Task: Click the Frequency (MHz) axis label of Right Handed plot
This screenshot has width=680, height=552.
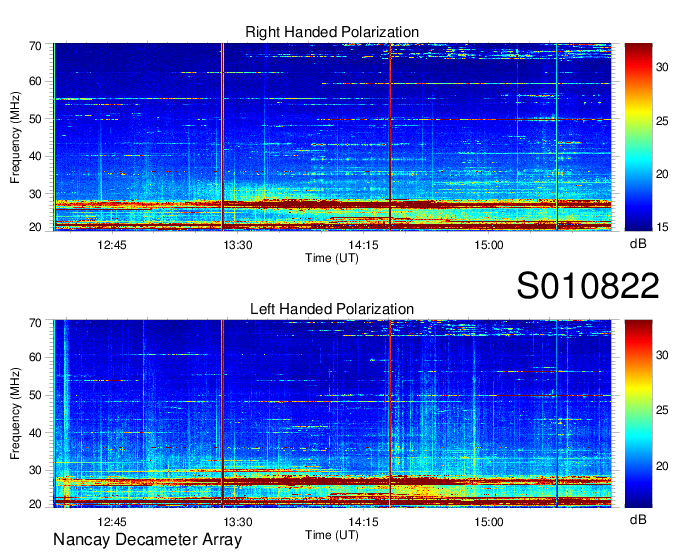Action: coord(15,137)
